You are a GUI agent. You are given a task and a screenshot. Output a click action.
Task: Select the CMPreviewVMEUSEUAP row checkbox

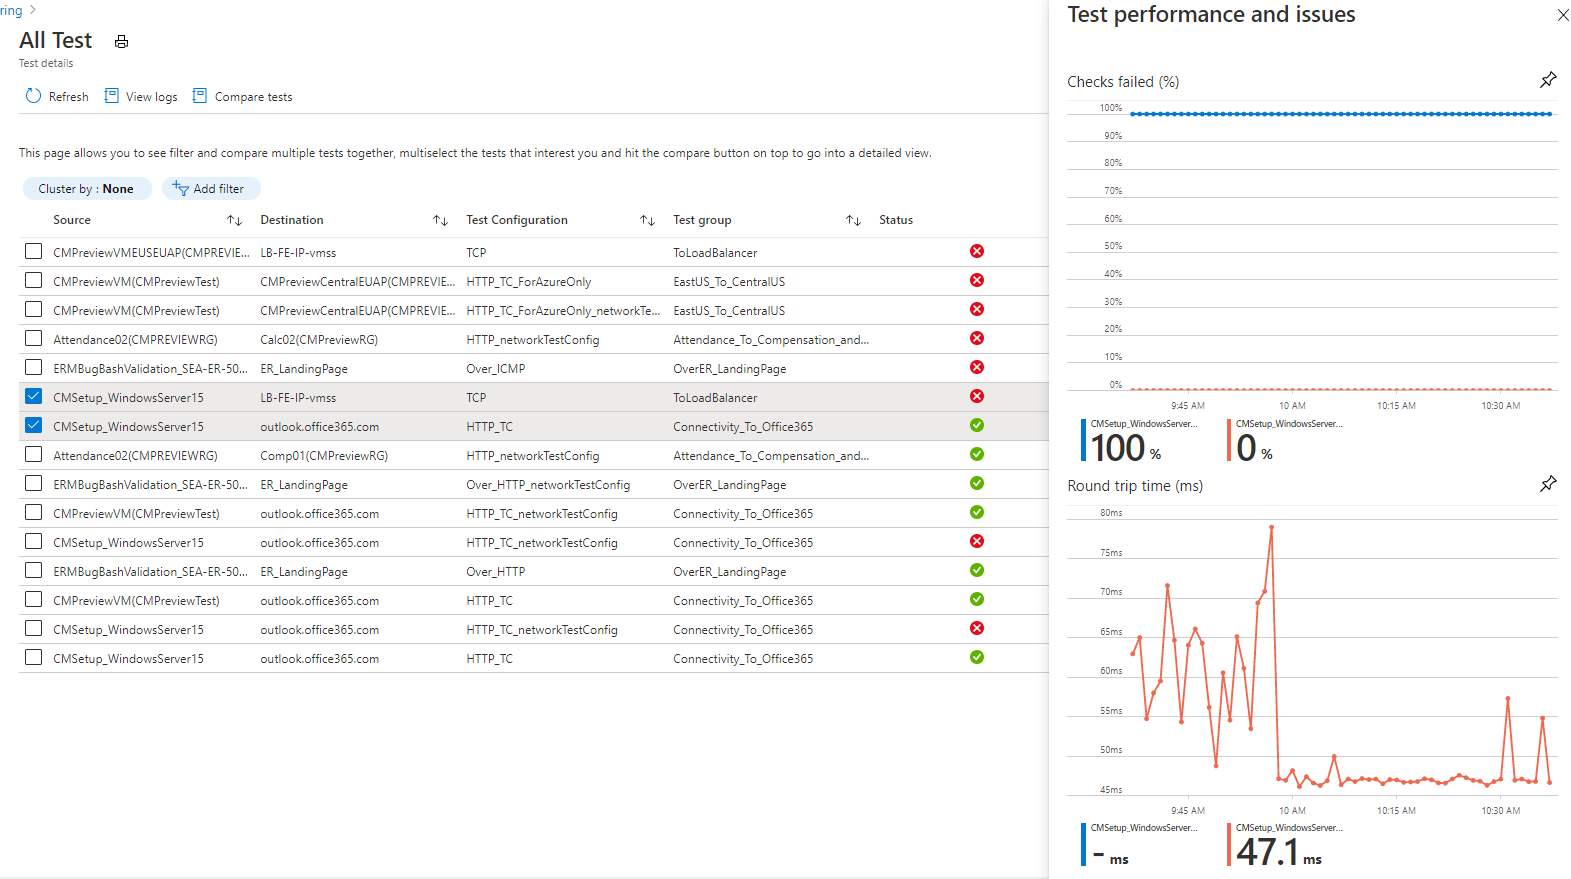[x=34, y=251]
